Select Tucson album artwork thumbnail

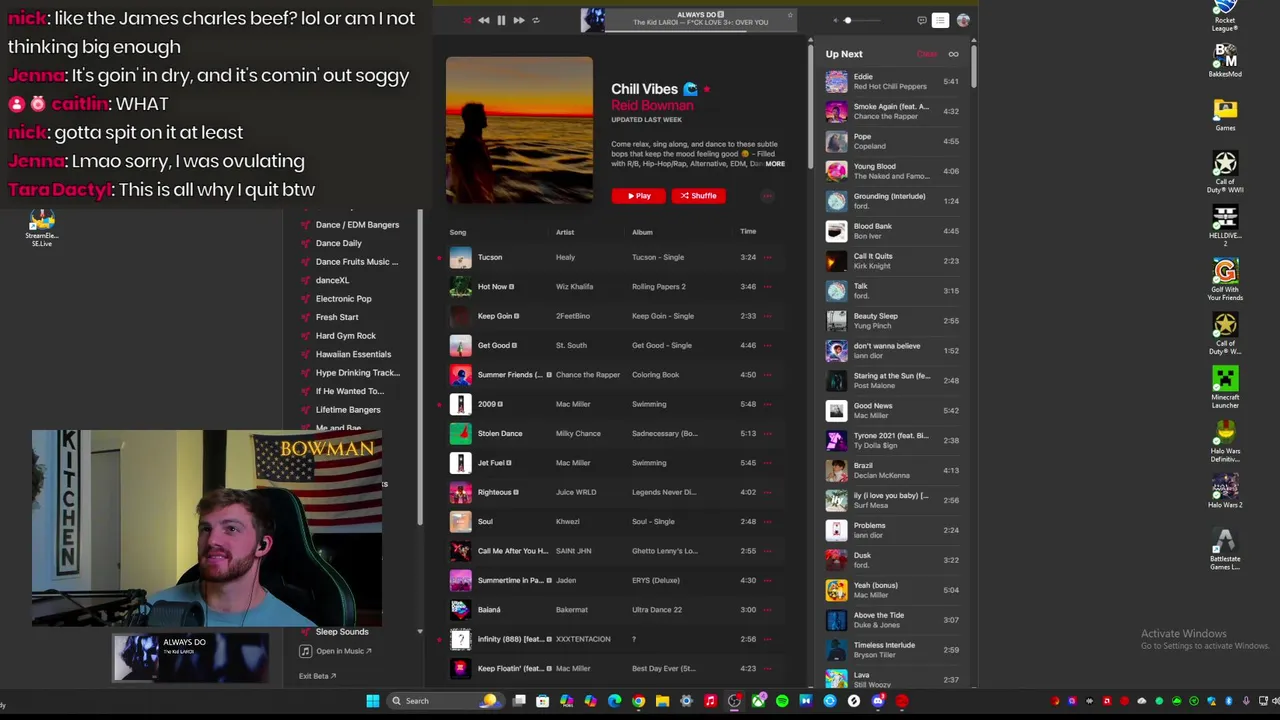point(460,257)
